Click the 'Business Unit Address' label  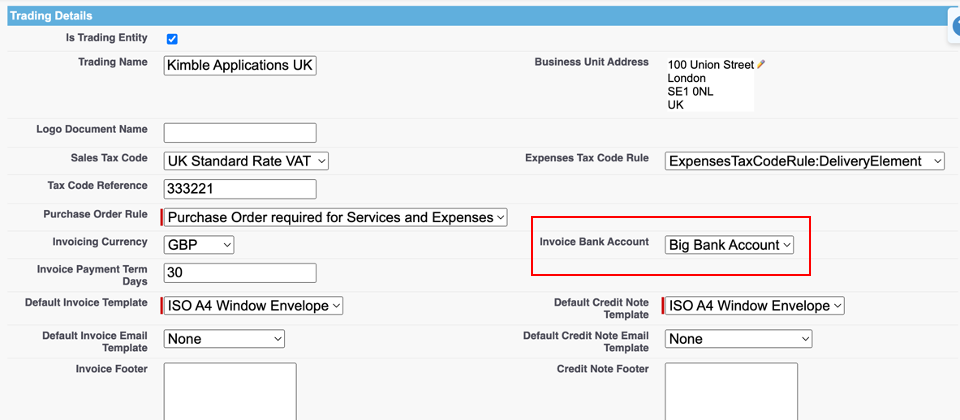pyautogui.click(x=591, y=62)
